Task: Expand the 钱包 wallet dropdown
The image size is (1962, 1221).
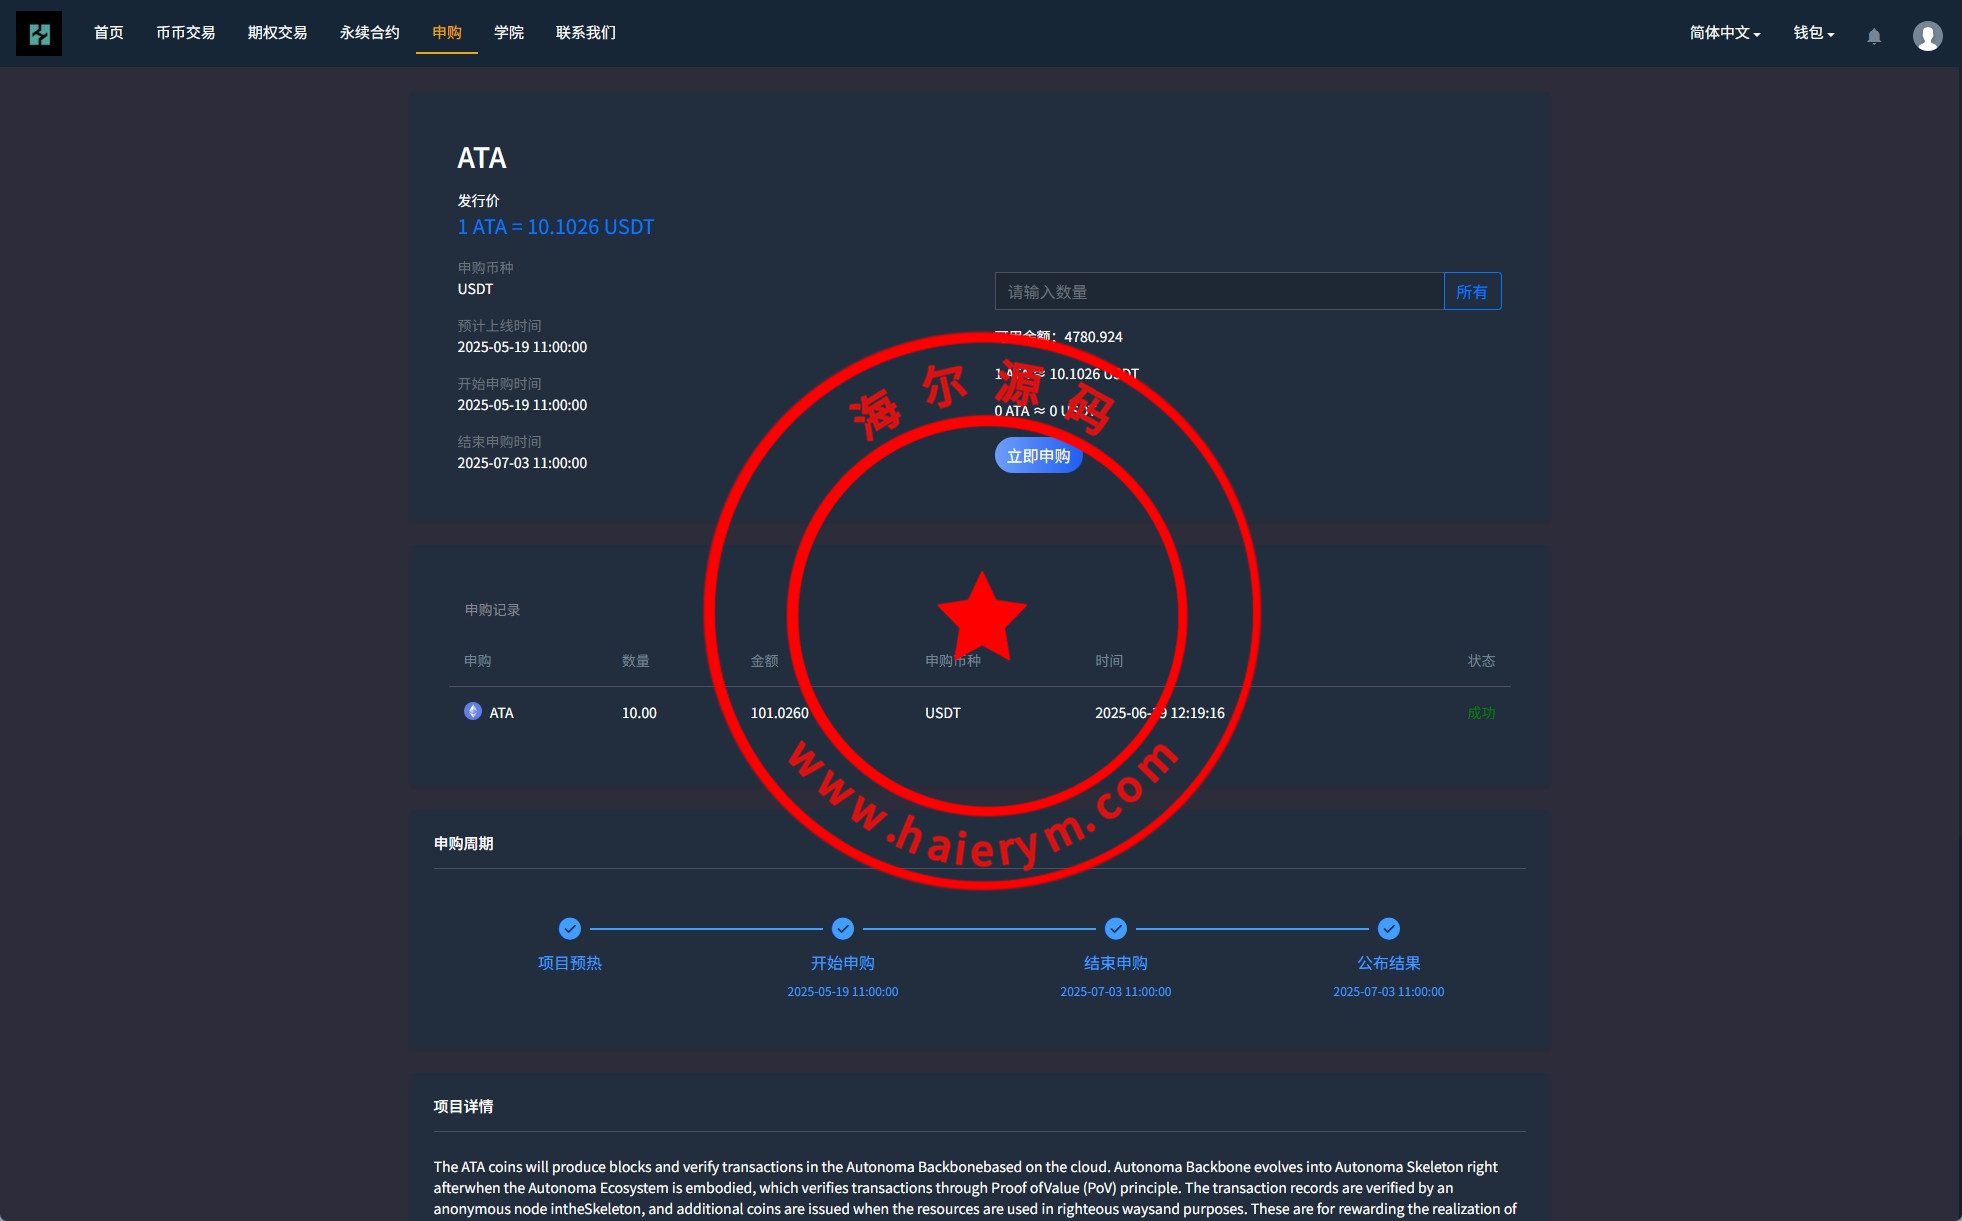Action: (x=1813, y=33)
